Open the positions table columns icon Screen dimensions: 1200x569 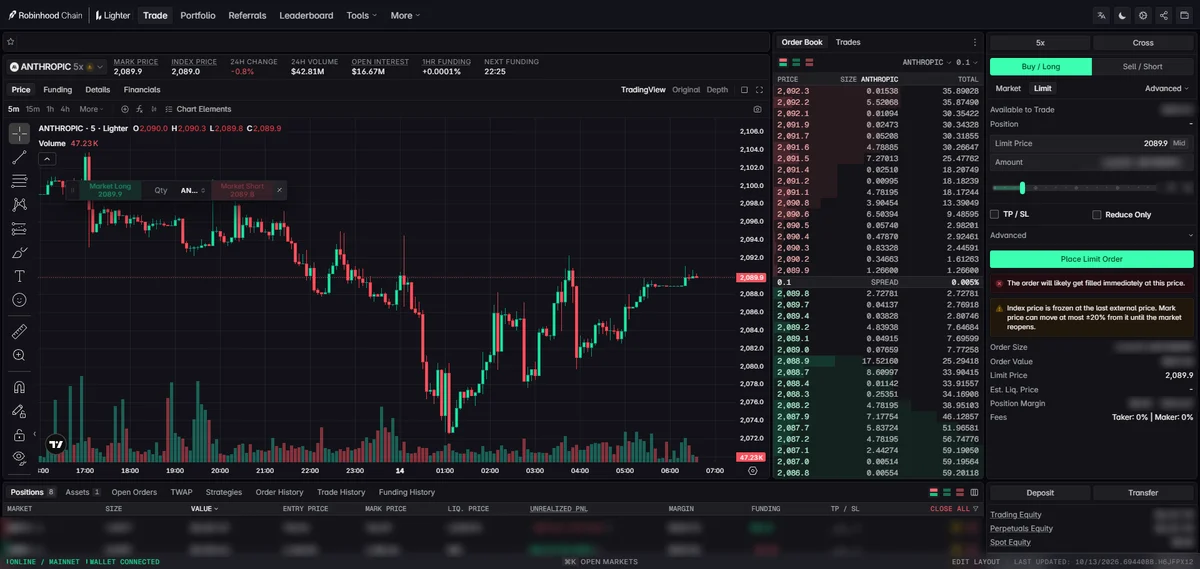pos(974,492)
